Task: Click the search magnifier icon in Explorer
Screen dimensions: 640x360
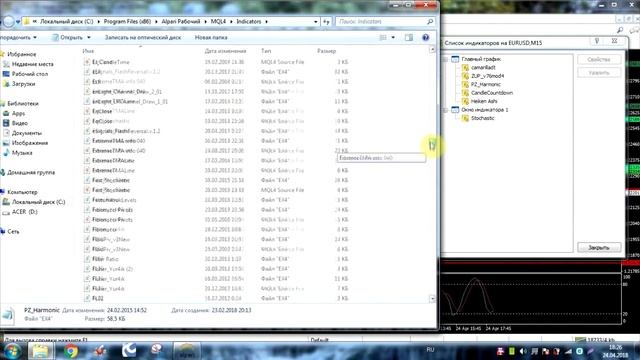Action: pos(430,22)
